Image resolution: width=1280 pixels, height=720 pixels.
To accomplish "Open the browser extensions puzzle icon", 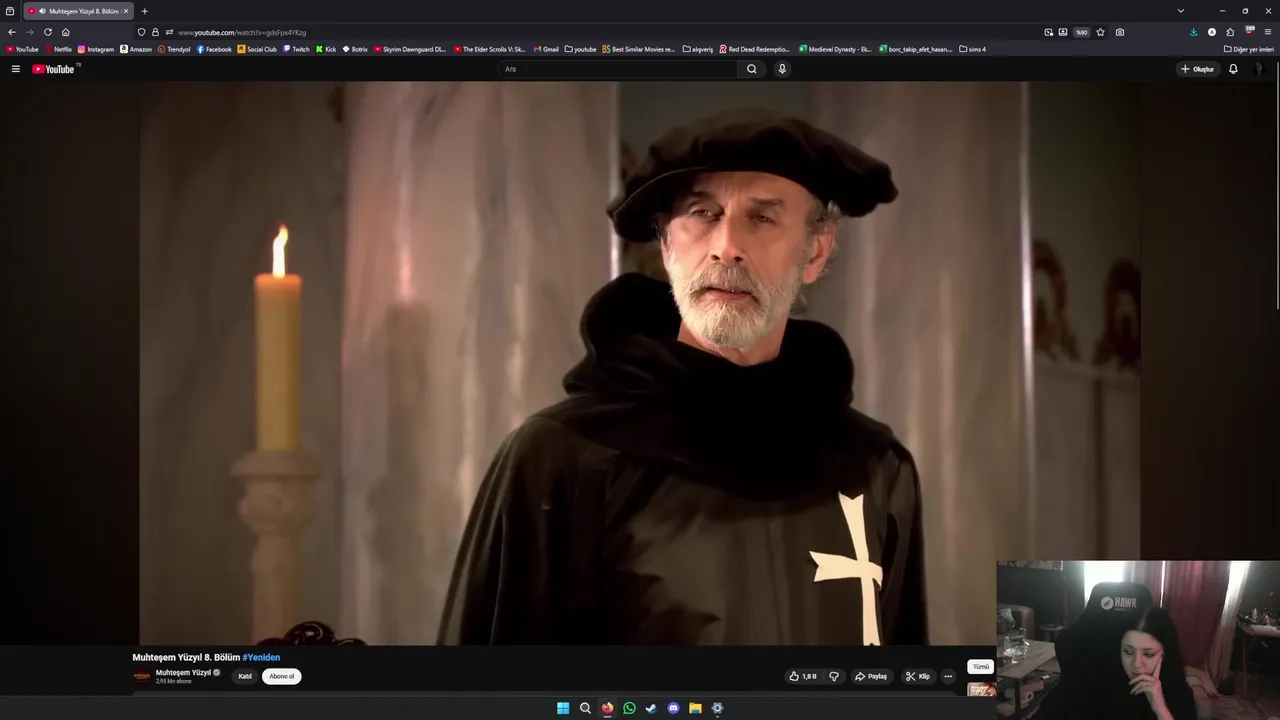I will tap(1230, 32).
